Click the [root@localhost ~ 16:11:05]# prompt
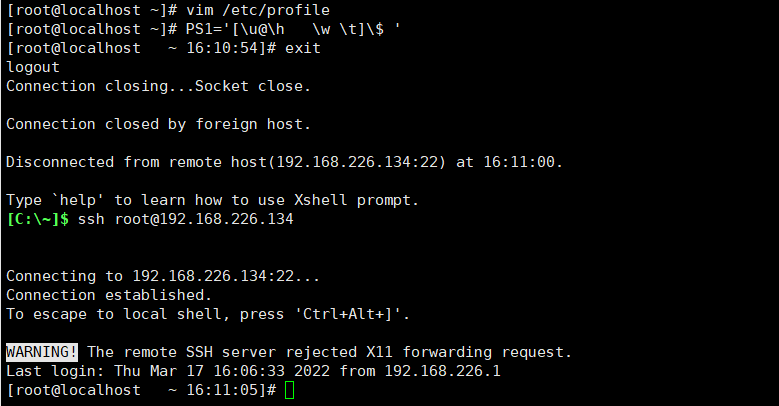 click(141, 390)
